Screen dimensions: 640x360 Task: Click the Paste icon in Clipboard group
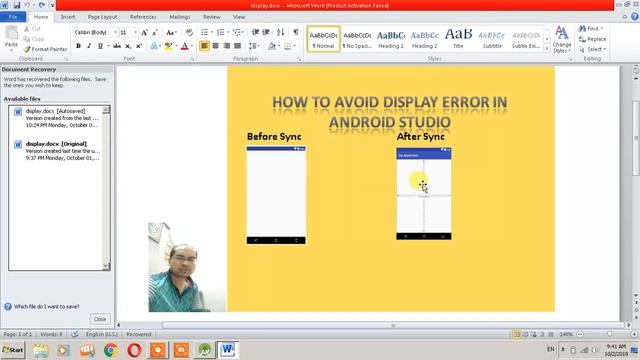(x=11, y=33)
